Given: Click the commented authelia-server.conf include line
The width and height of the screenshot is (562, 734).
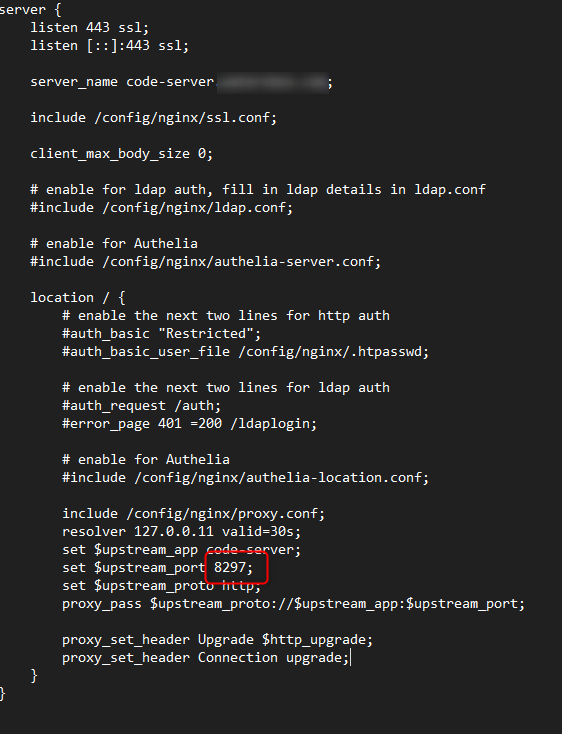Looking at the screenshot, I should (205, 261).
